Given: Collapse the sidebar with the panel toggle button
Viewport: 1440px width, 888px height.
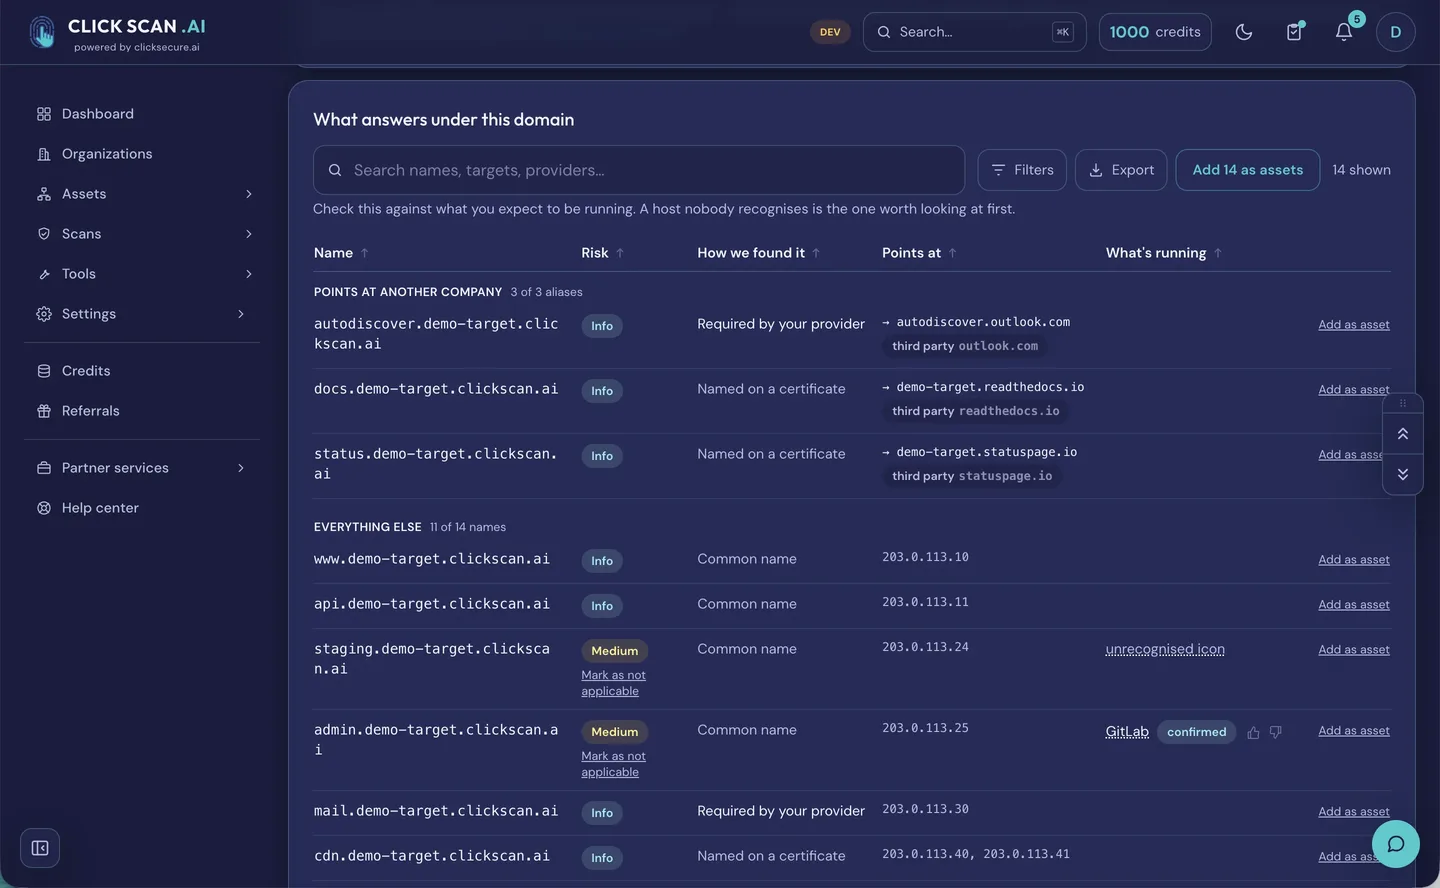Looking at the screenshot, I should 40,848.
